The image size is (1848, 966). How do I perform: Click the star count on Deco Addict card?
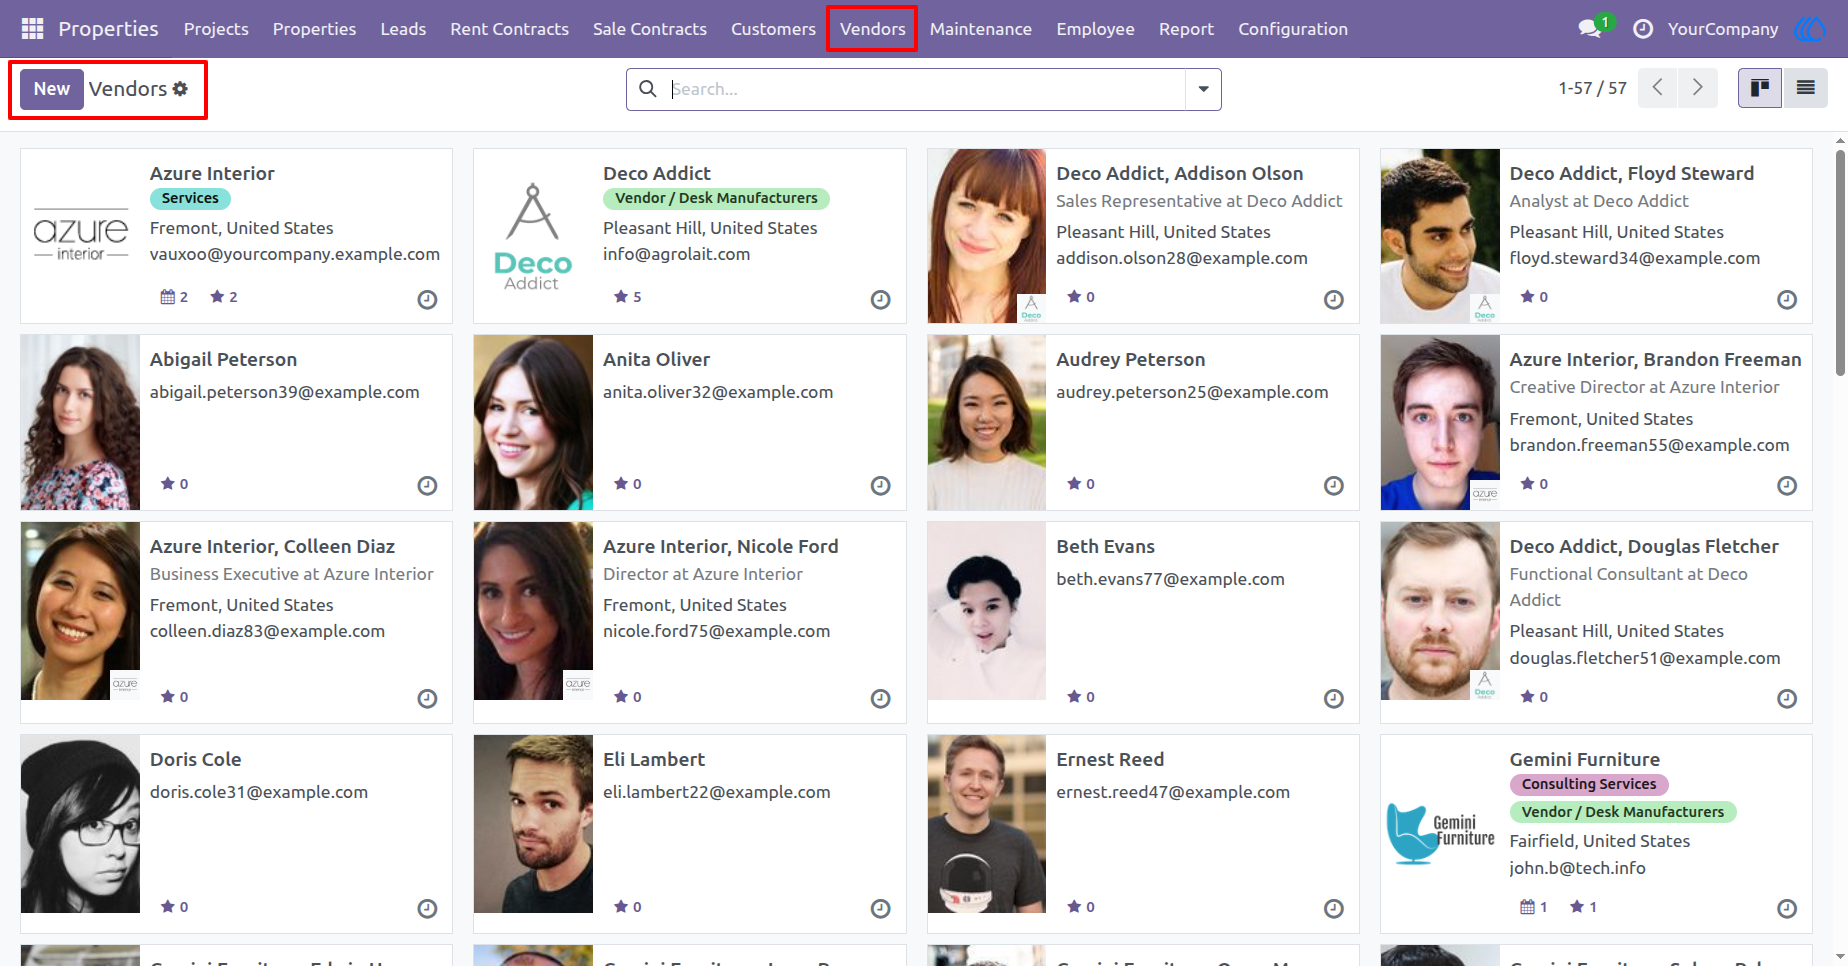[627, 297]
